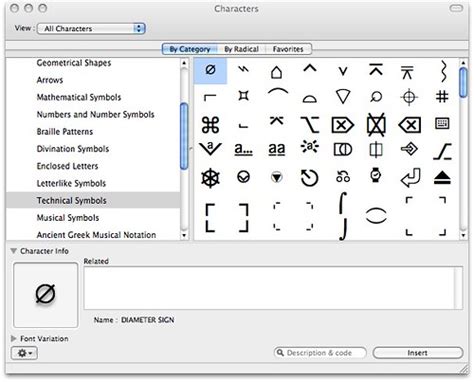This screenshot has width=474, height=382.
Task: Select Technical Symbols category
Action: tap(93, 200)
